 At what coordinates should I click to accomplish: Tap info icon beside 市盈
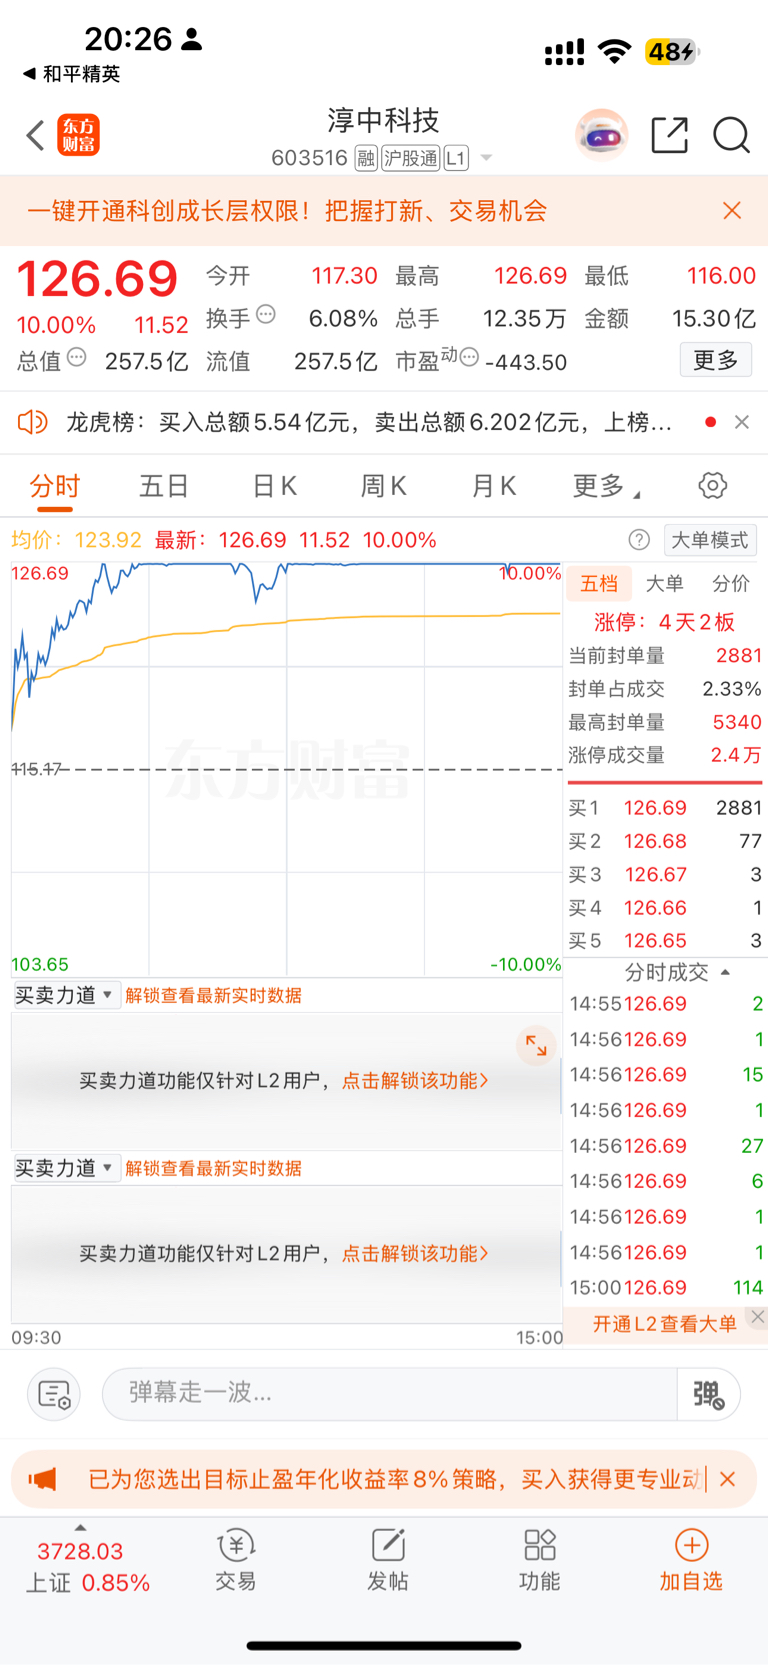pyautogui.click(x=469, y=357)
